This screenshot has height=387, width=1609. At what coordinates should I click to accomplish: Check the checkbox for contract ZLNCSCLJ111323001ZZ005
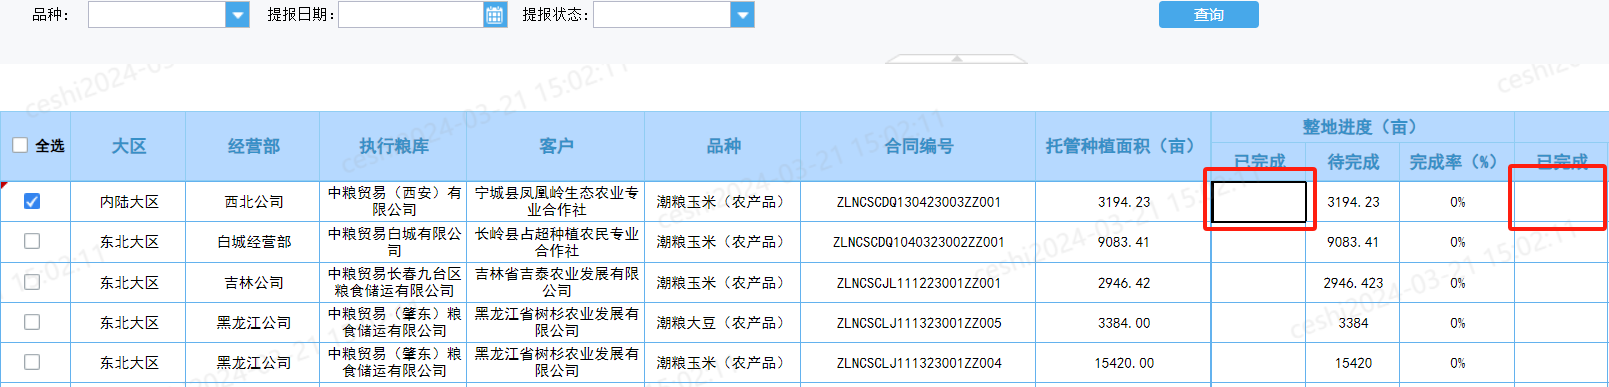32,322
